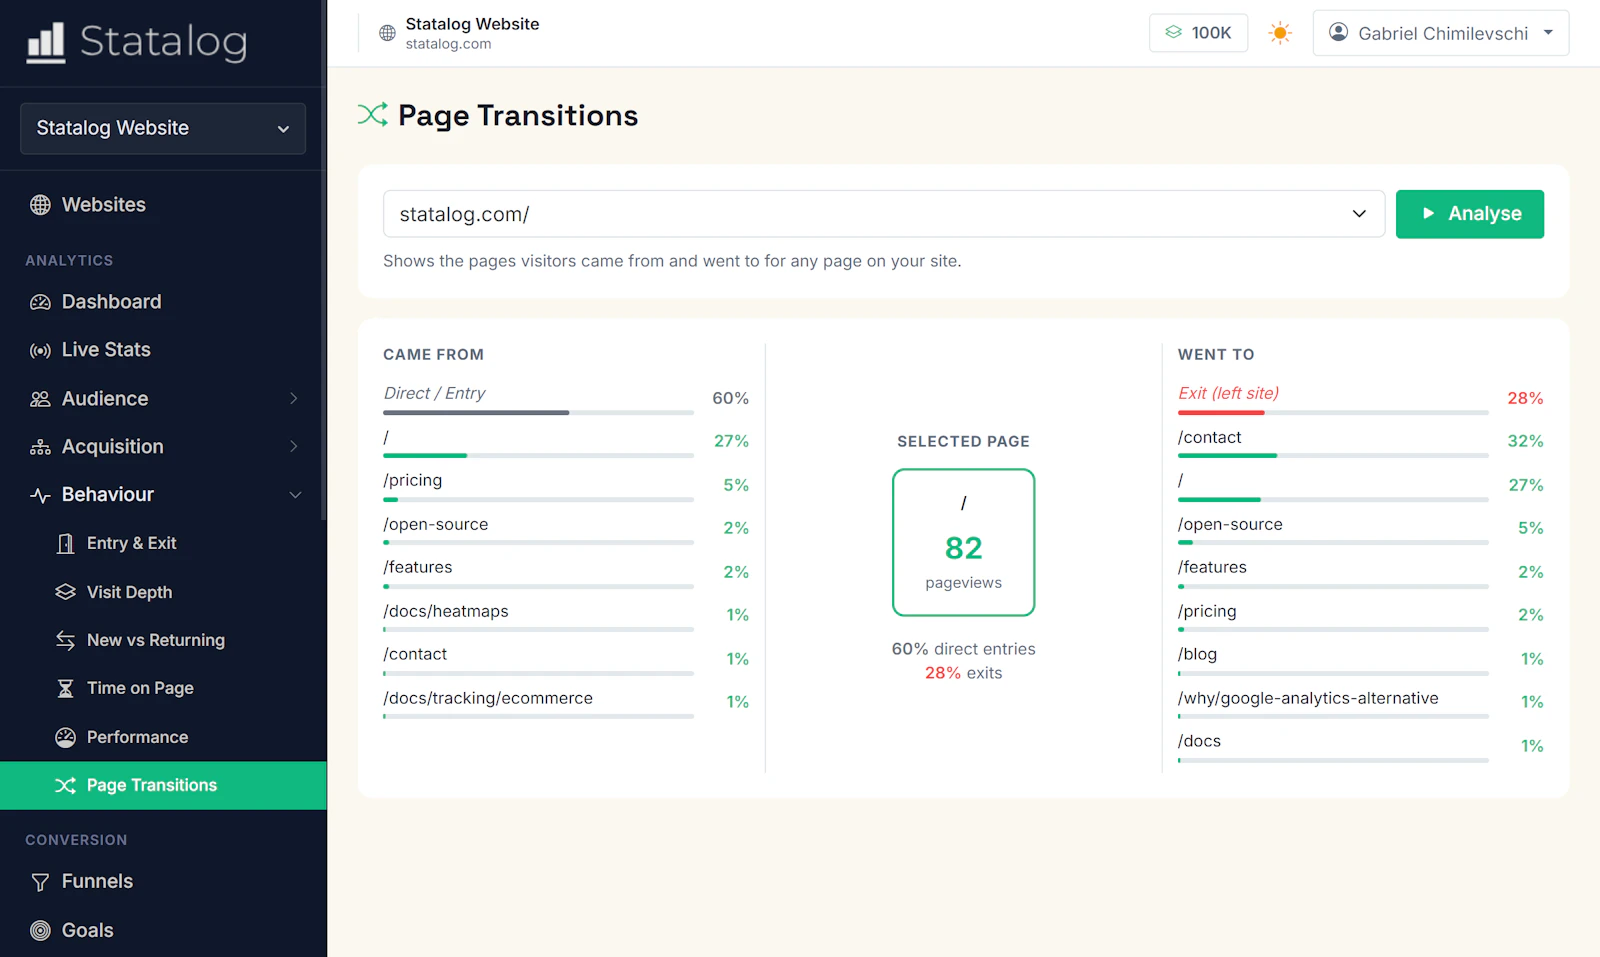Toggle the sun light/dark theme icon
The width and height of the screenshot is (1600, 957).
click(1280, 33)
